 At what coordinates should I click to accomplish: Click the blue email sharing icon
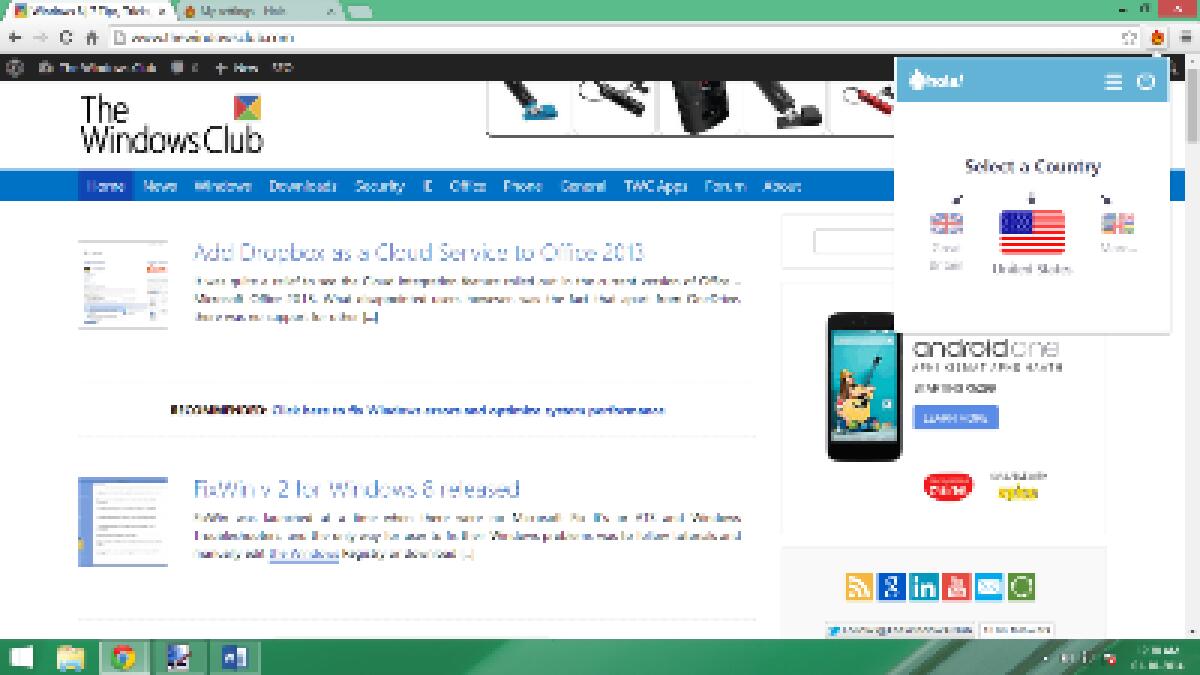(988, 587)
